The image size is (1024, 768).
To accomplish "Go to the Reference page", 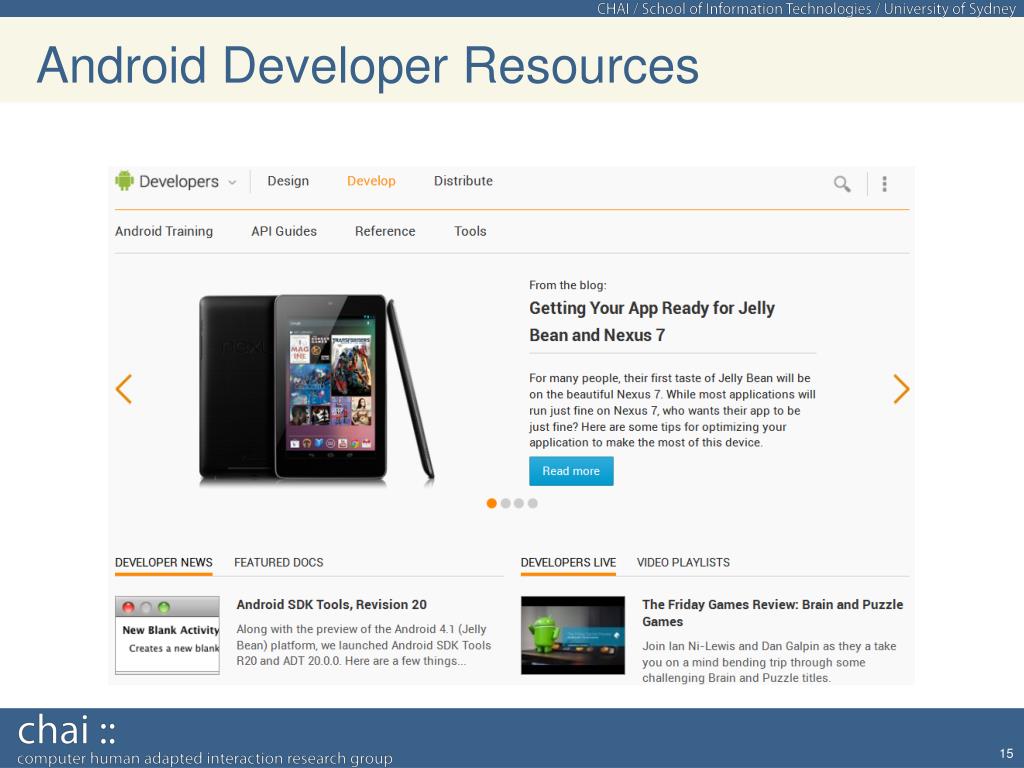I will [385, 231].
